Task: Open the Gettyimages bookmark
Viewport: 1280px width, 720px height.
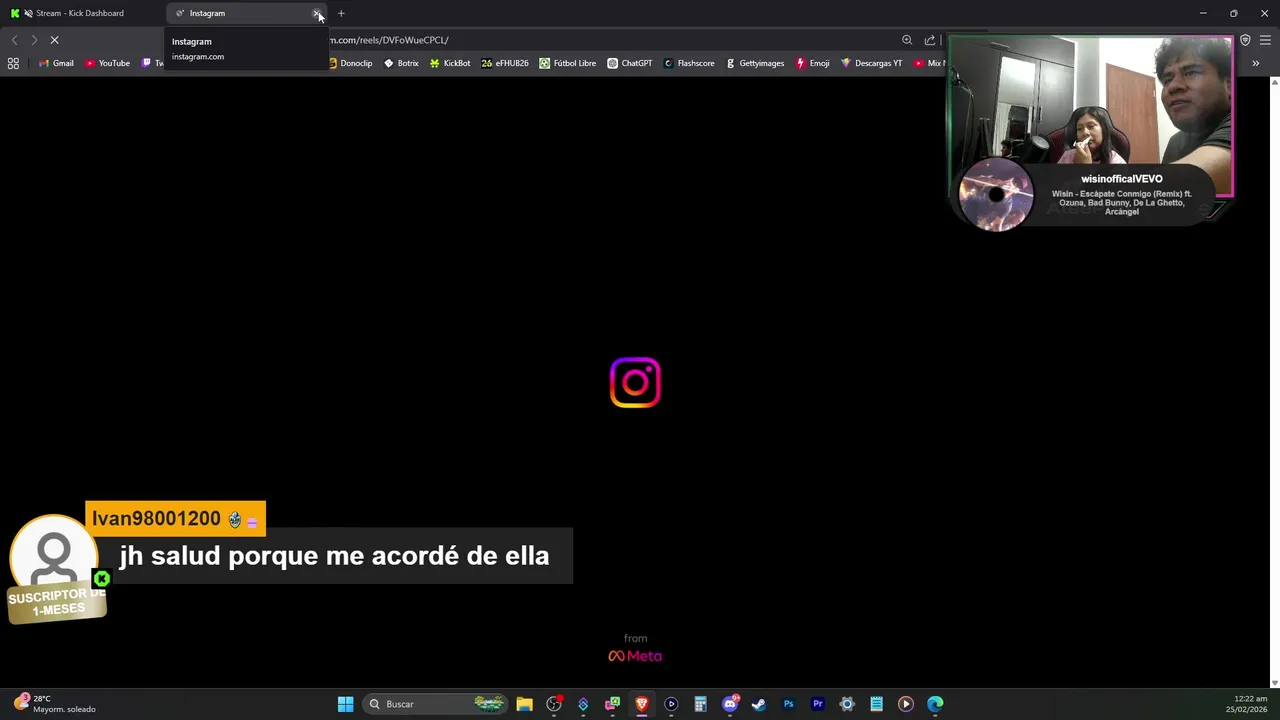Action: [x=755, y=63]
